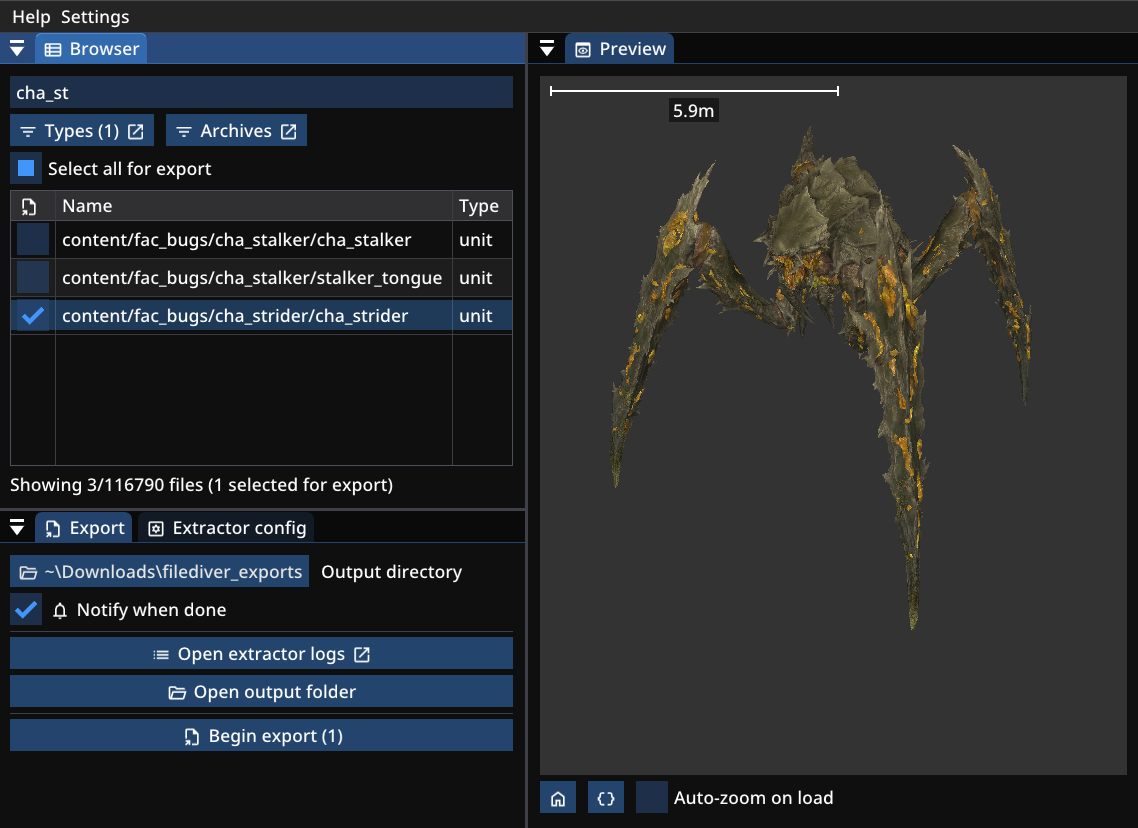
Task: Click the pop-out icon on Types filter
Action: pos(136,131)
